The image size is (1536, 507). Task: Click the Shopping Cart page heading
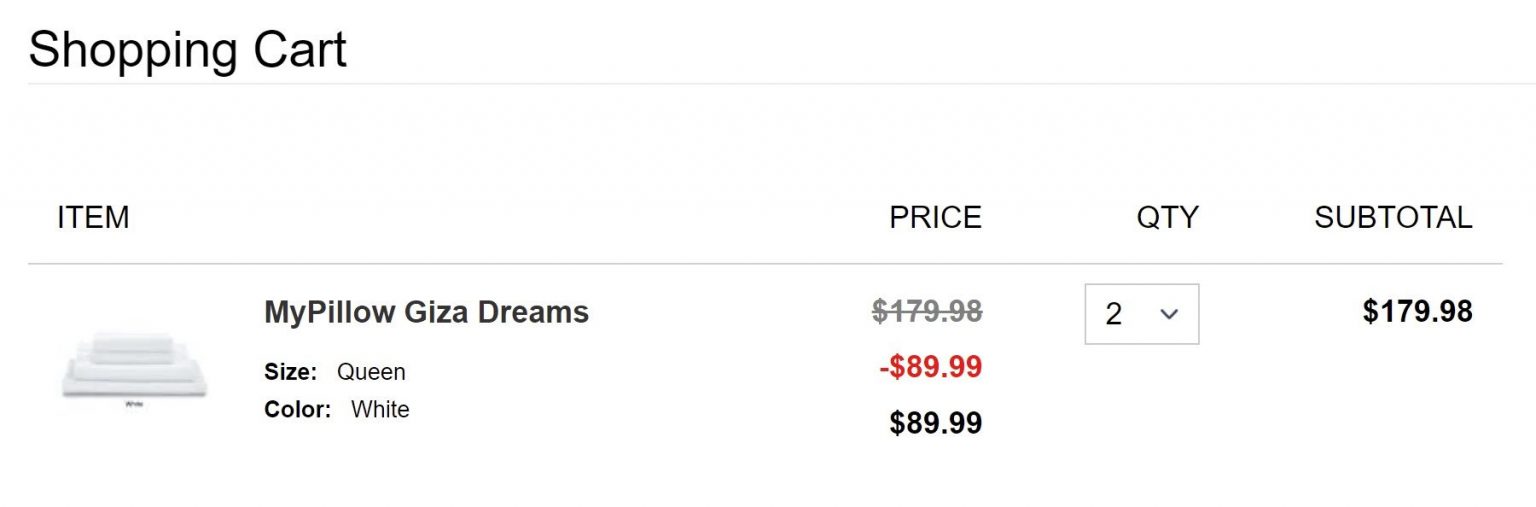(x=187, y=49)
